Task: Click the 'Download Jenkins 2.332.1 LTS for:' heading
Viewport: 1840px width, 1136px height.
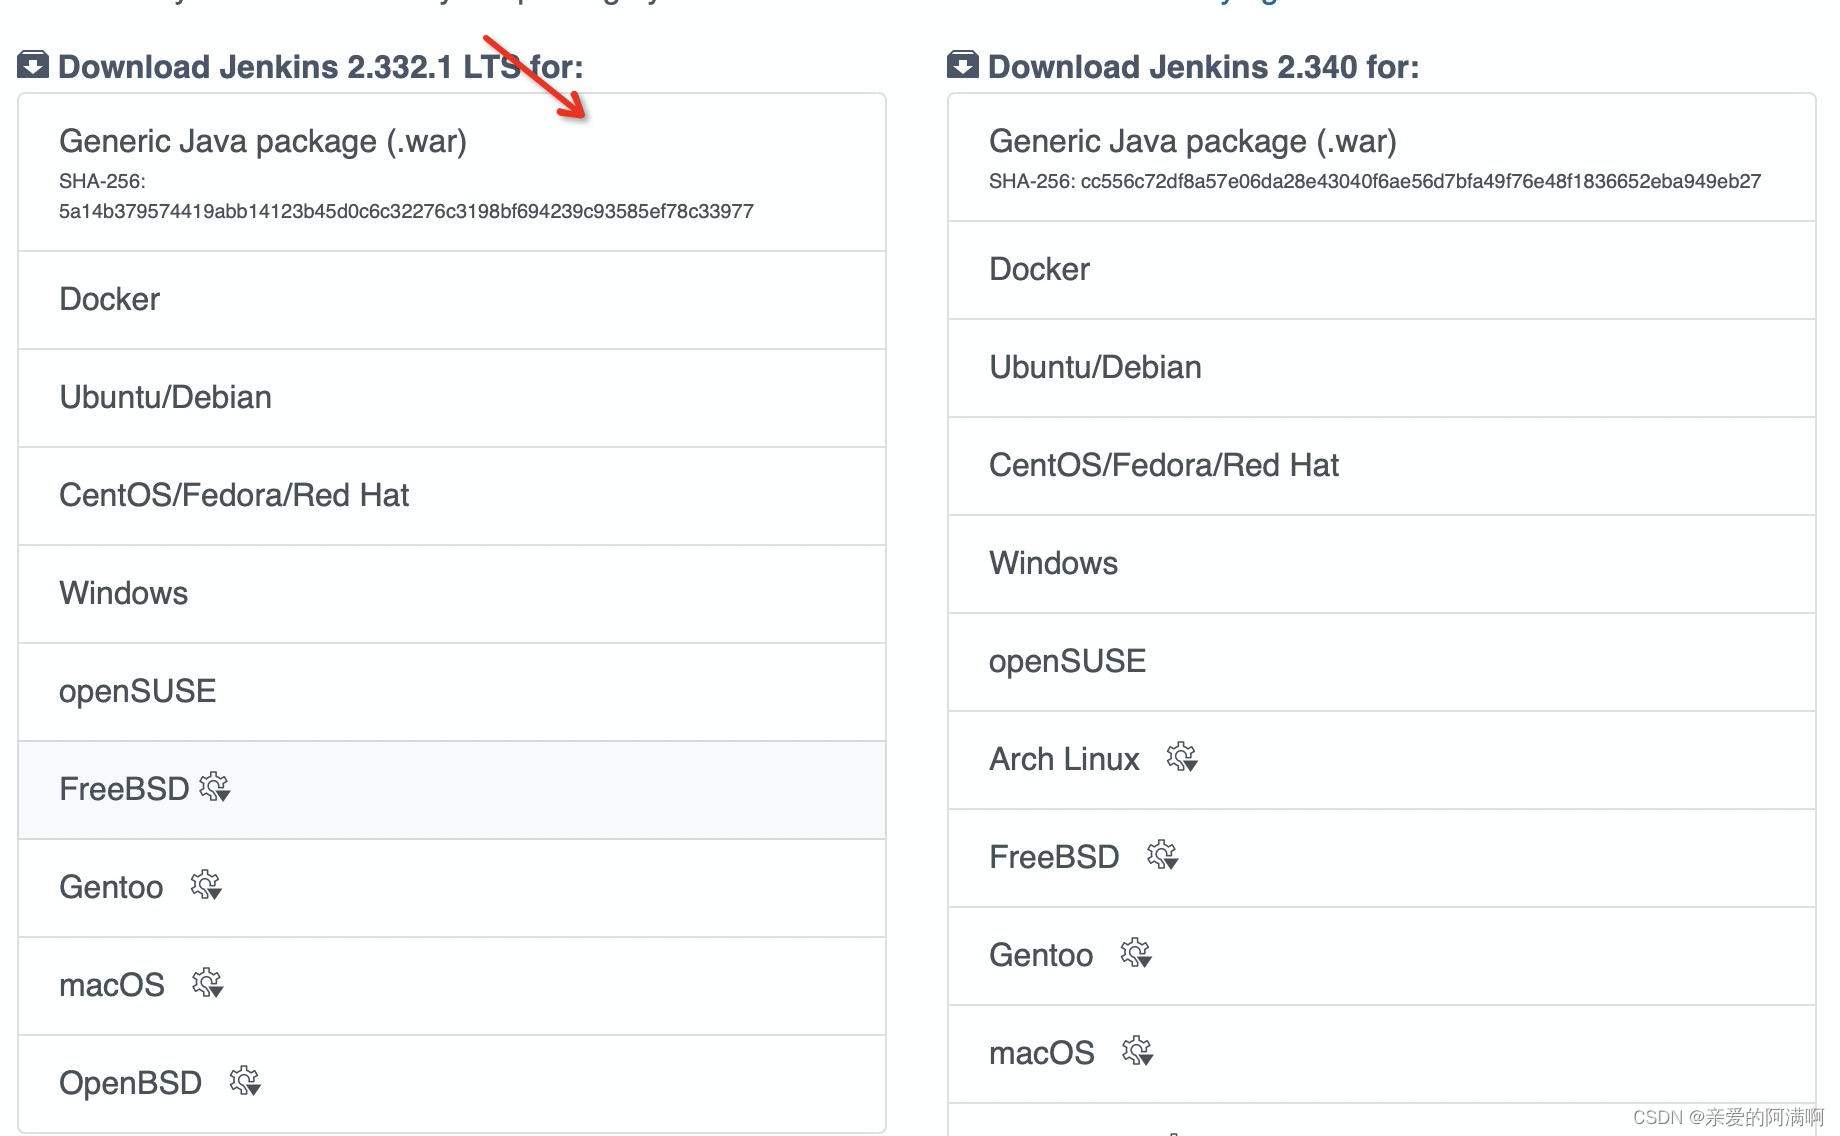Action: [x=320, y=67]
